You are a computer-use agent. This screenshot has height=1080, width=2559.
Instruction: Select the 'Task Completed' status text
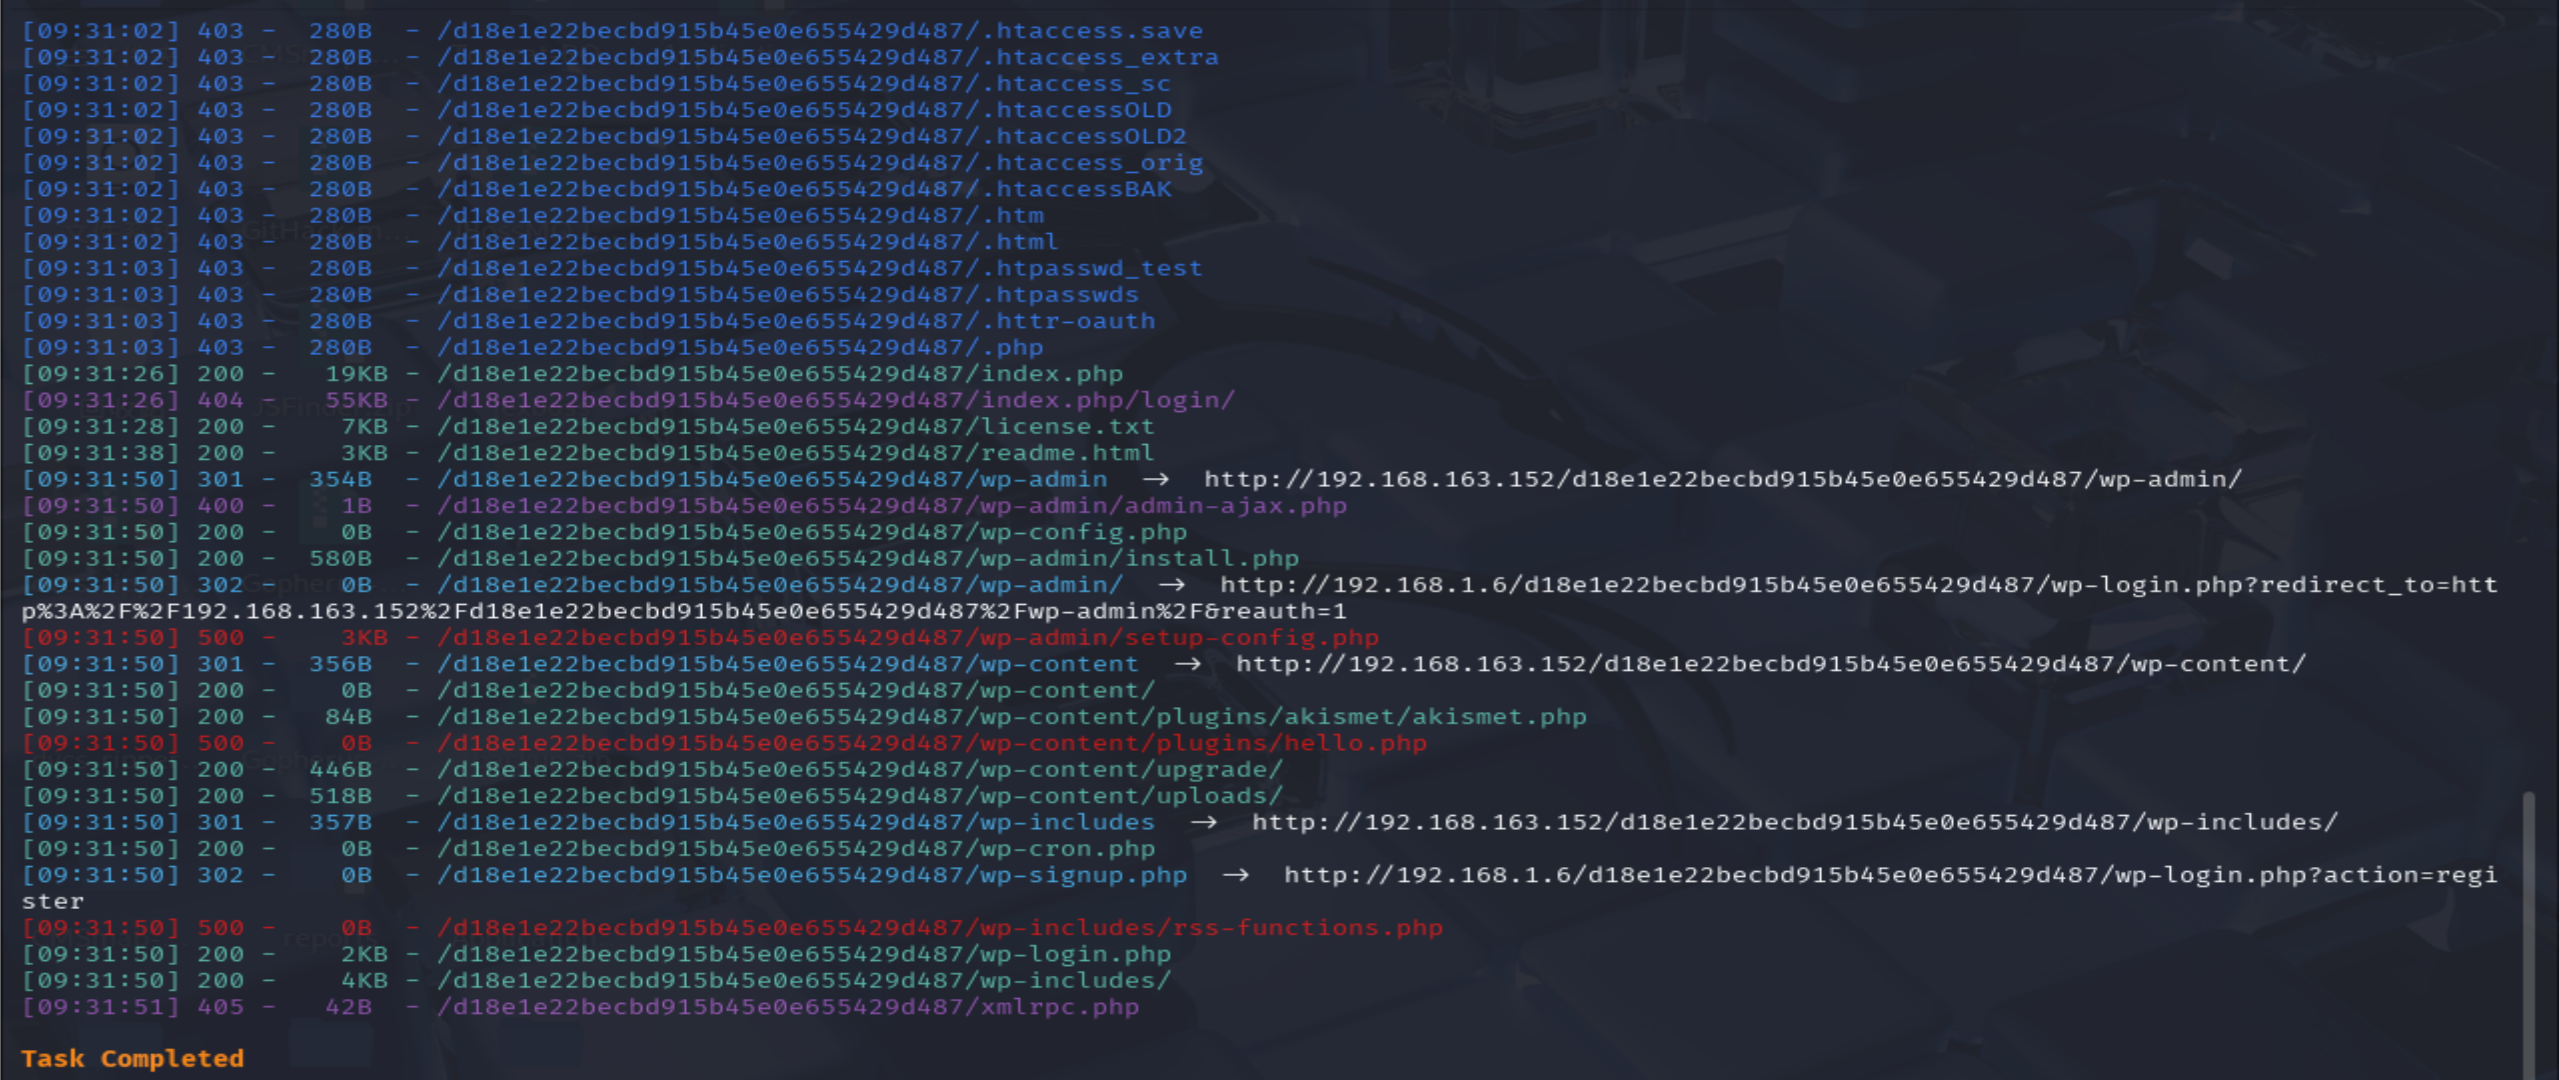(x=132, y=1059)
